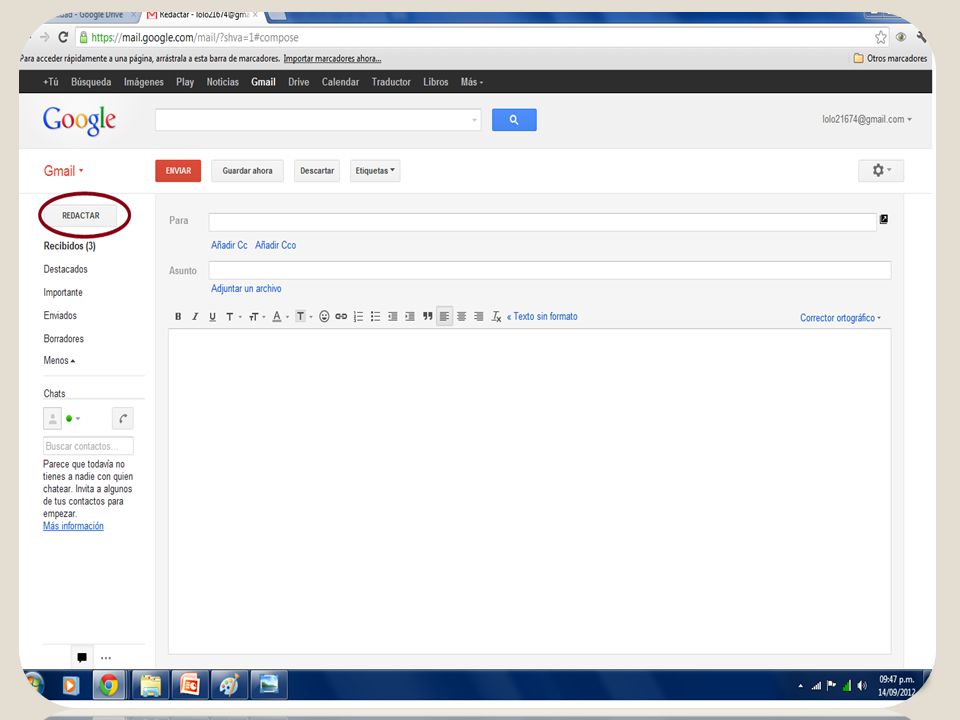
Task: Open Chrome from the taskbar
Action: pyautogui.click(x=109, y=685)
